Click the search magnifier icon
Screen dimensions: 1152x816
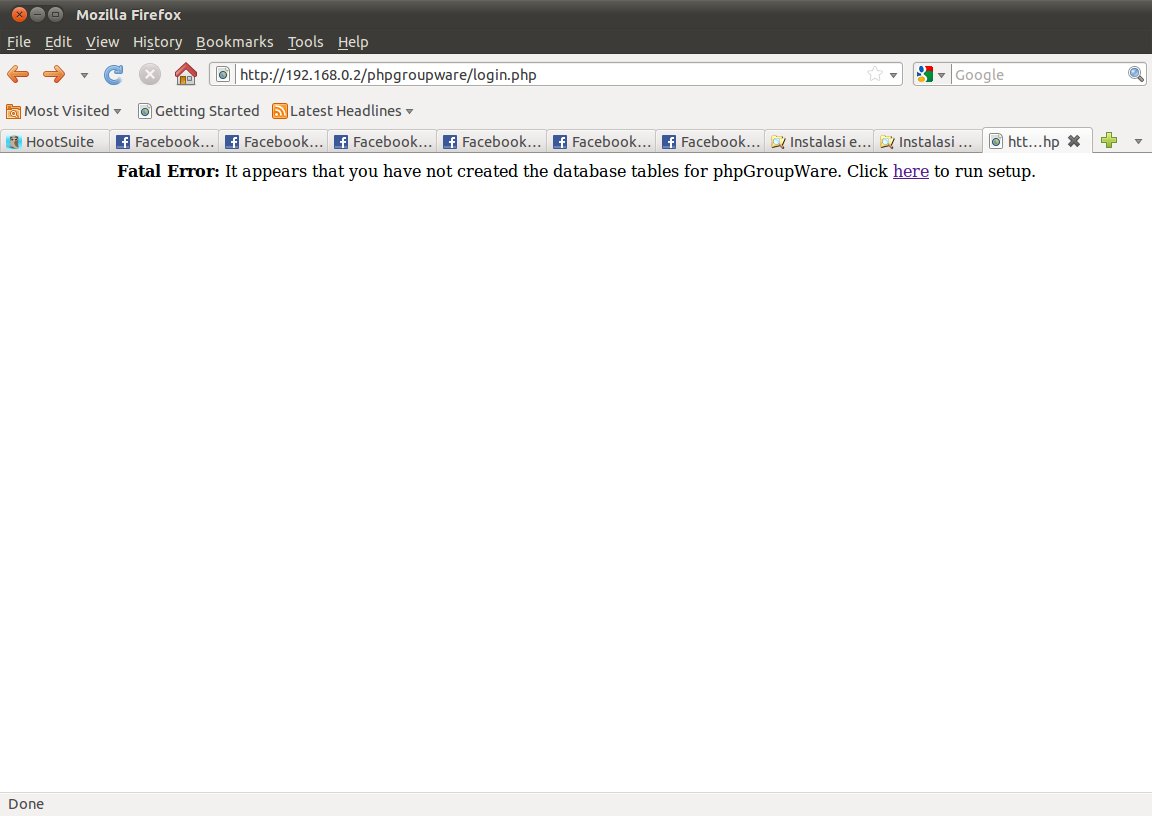[x=1136, y=74]
